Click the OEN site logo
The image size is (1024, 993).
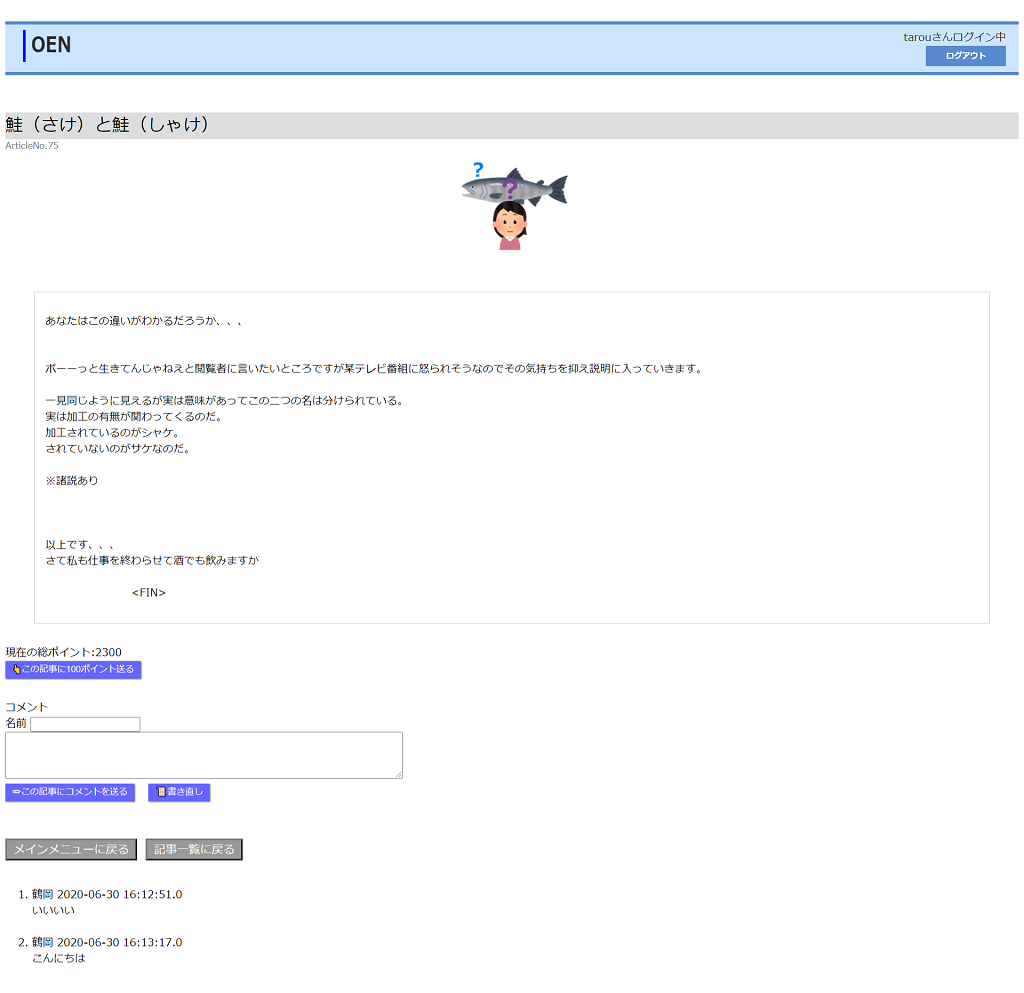point(51,45)
